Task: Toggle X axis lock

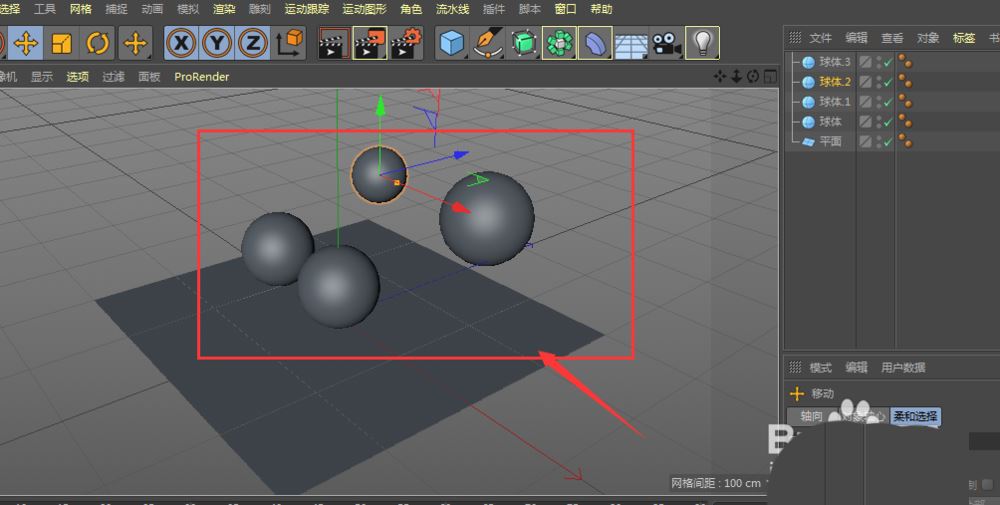Action: point(180,43)
